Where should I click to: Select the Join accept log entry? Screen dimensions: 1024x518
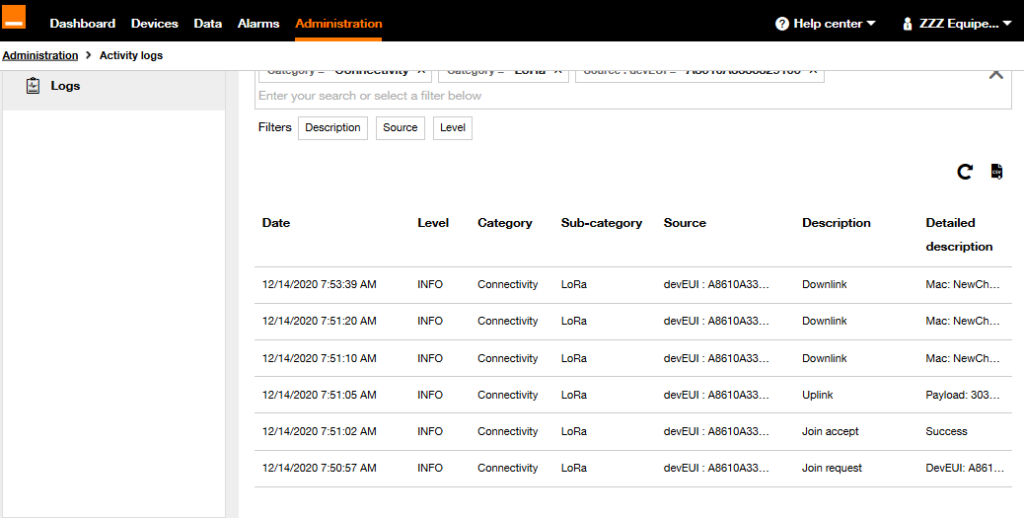(632, 431)
